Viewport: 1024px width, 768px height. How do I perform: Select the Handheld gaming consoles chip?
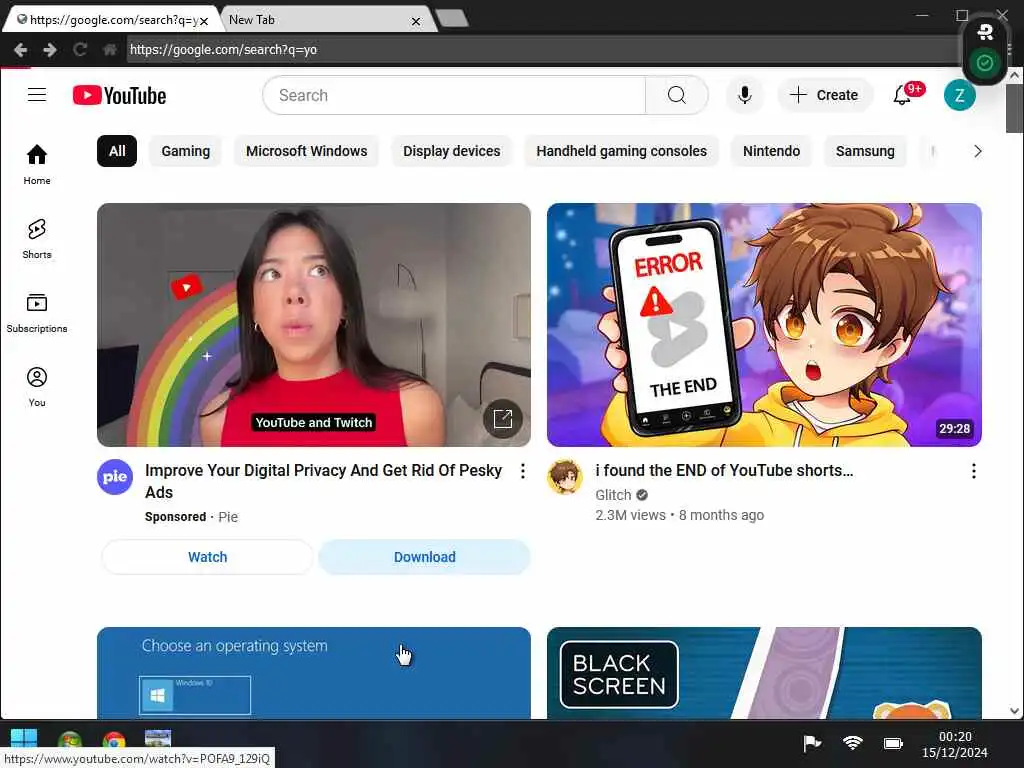pyautogui.click(x=621, y=152)
